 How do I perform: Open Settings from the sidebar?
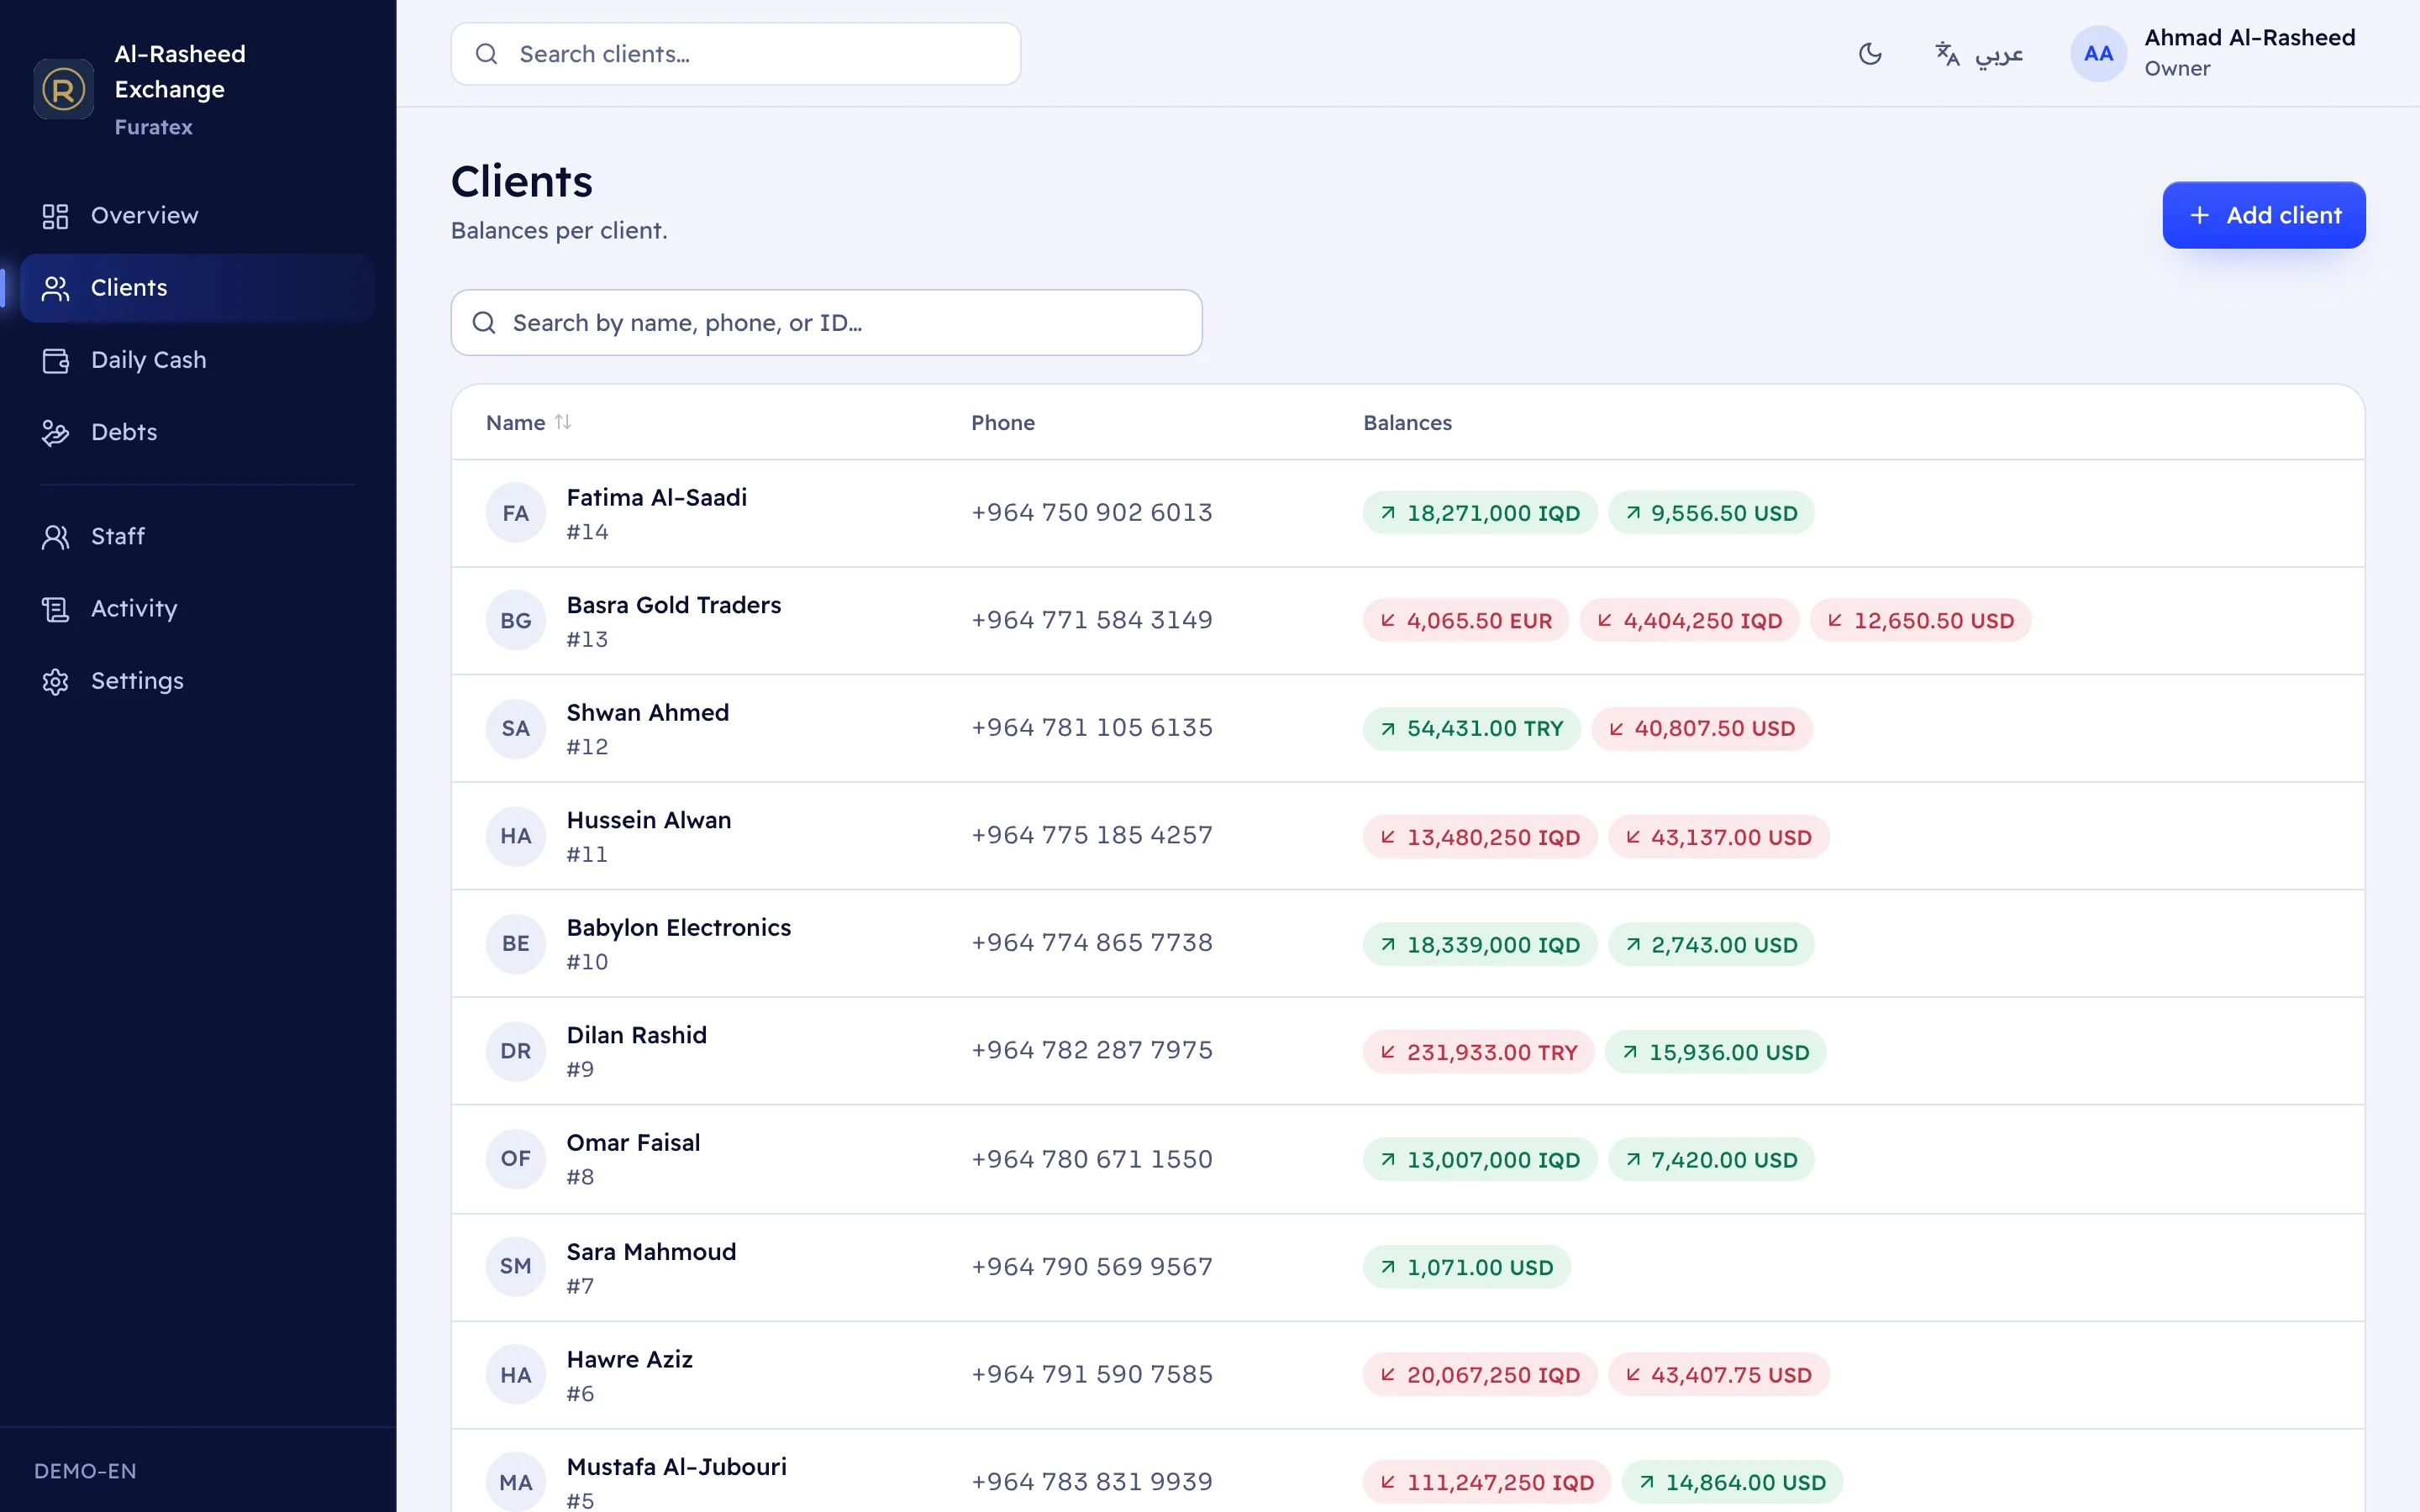point(198,681)
